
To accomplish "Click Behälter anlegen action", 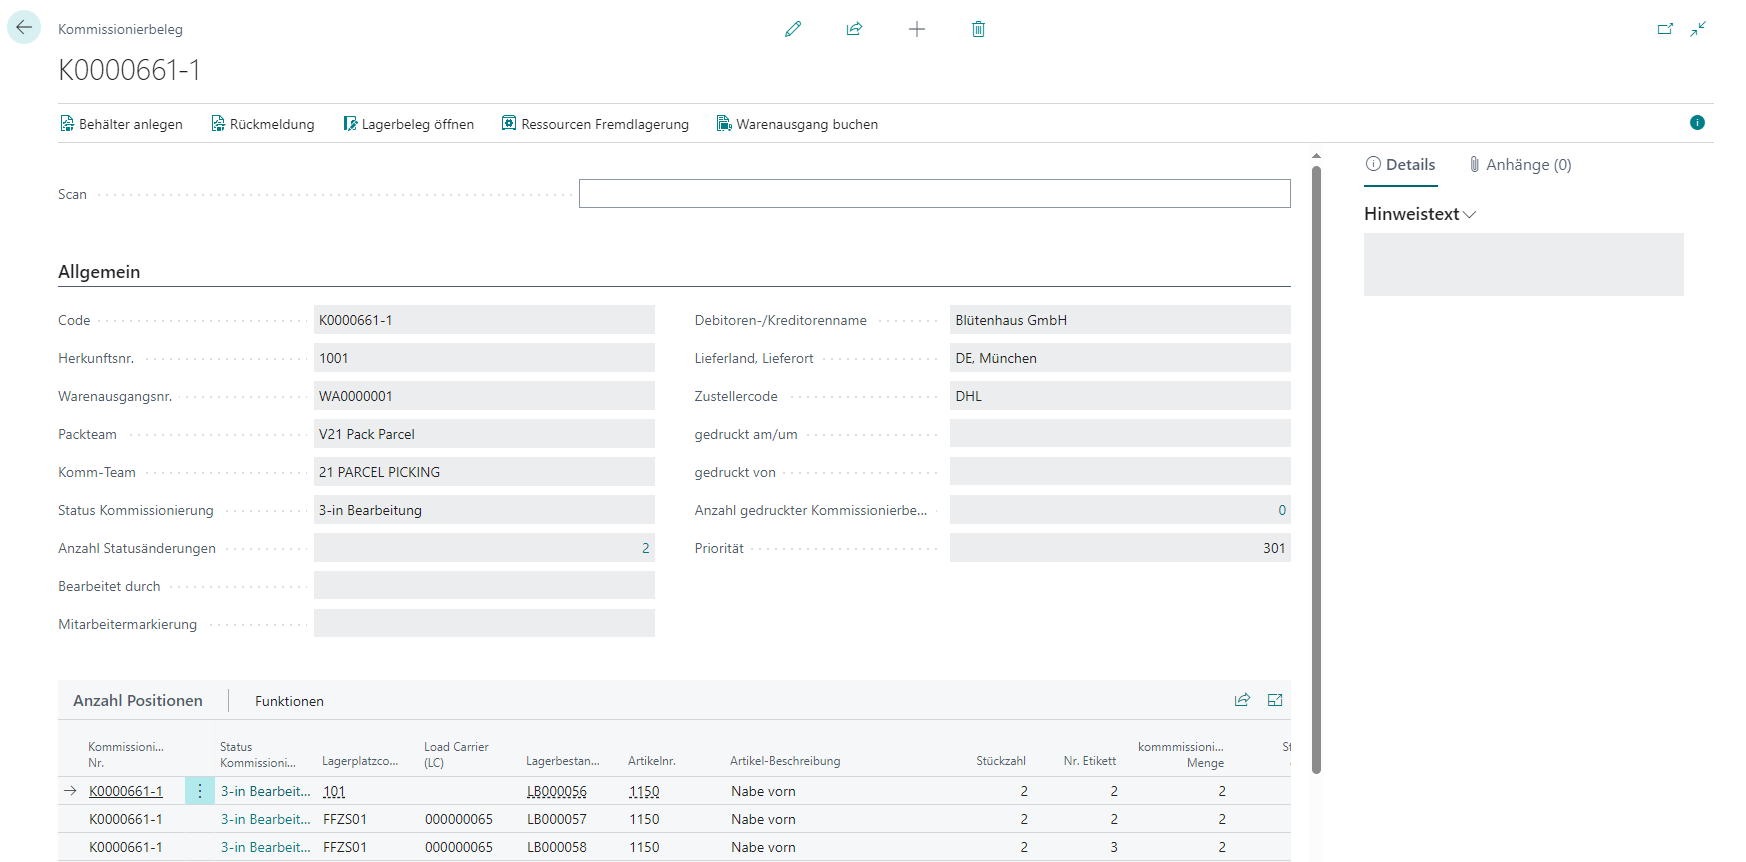I will coord(121,124).
